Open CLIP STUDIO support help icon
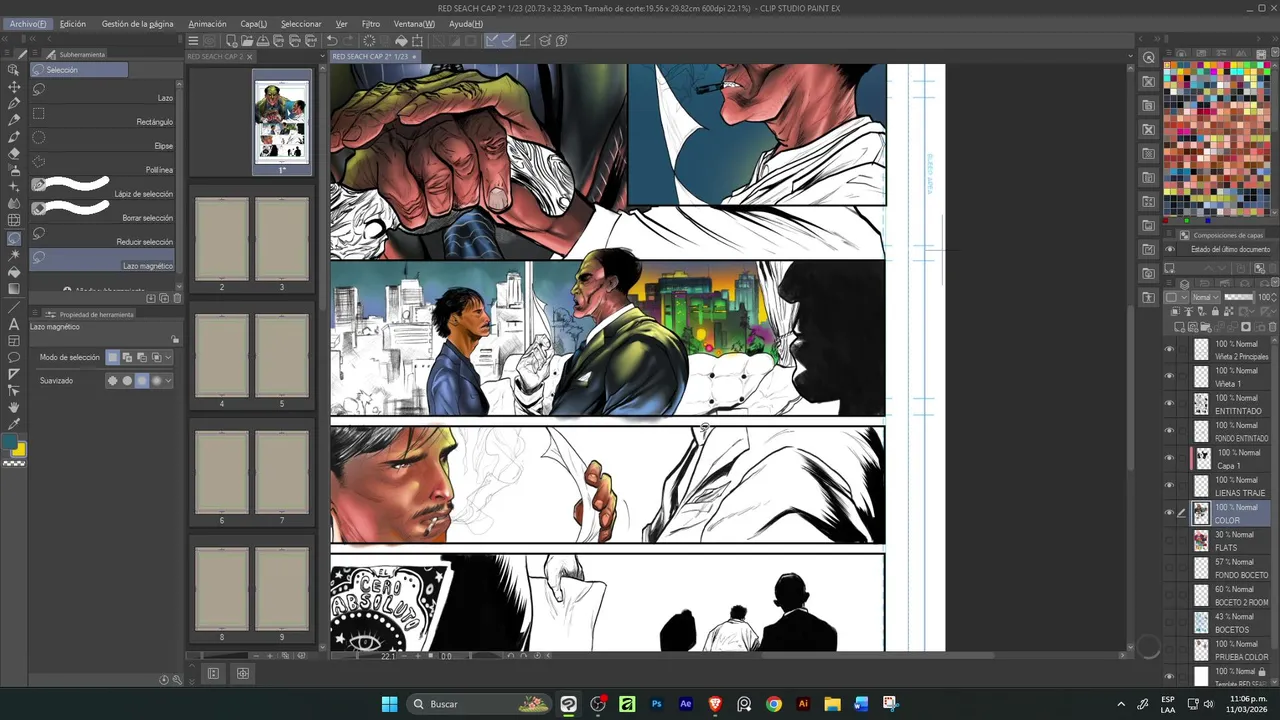The height and width of the screenshot is (720, 1280). click(x=561, y=41)
